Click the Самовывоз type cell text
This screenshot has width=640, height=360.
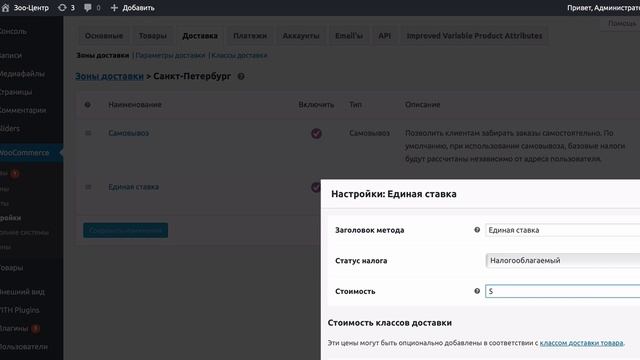click(x=369, y=133)
